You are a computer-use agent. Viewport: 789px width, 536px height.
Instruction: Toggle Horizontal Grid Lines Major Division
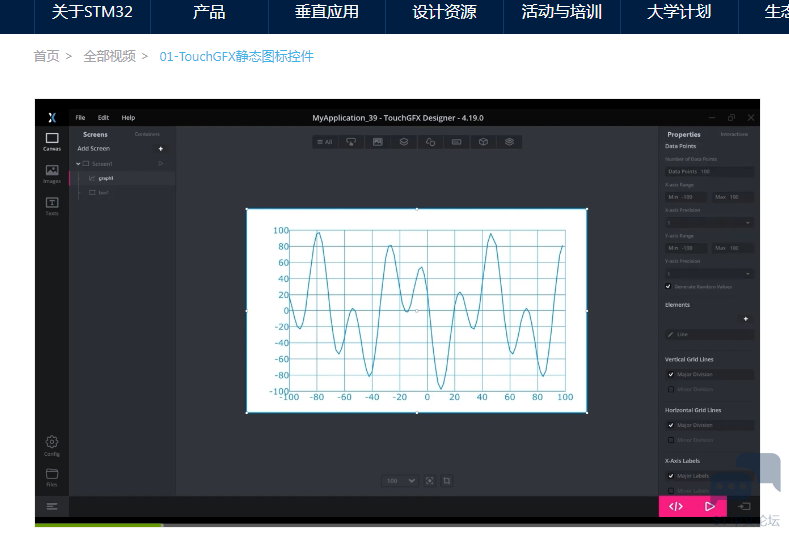click(x=671, y=425)
